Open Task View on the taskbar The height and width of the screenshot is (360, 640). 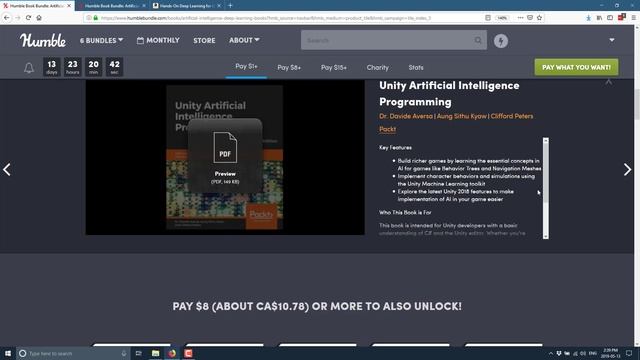[x=138, y=353]
